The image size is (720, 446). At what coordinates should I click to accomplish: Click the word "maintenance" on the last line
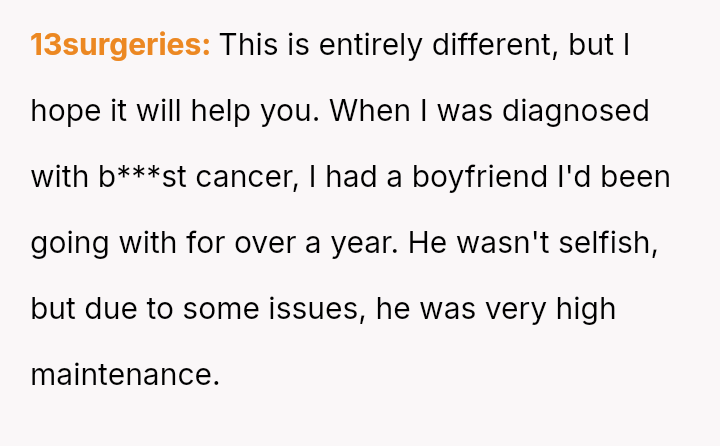tap(124, 375)
